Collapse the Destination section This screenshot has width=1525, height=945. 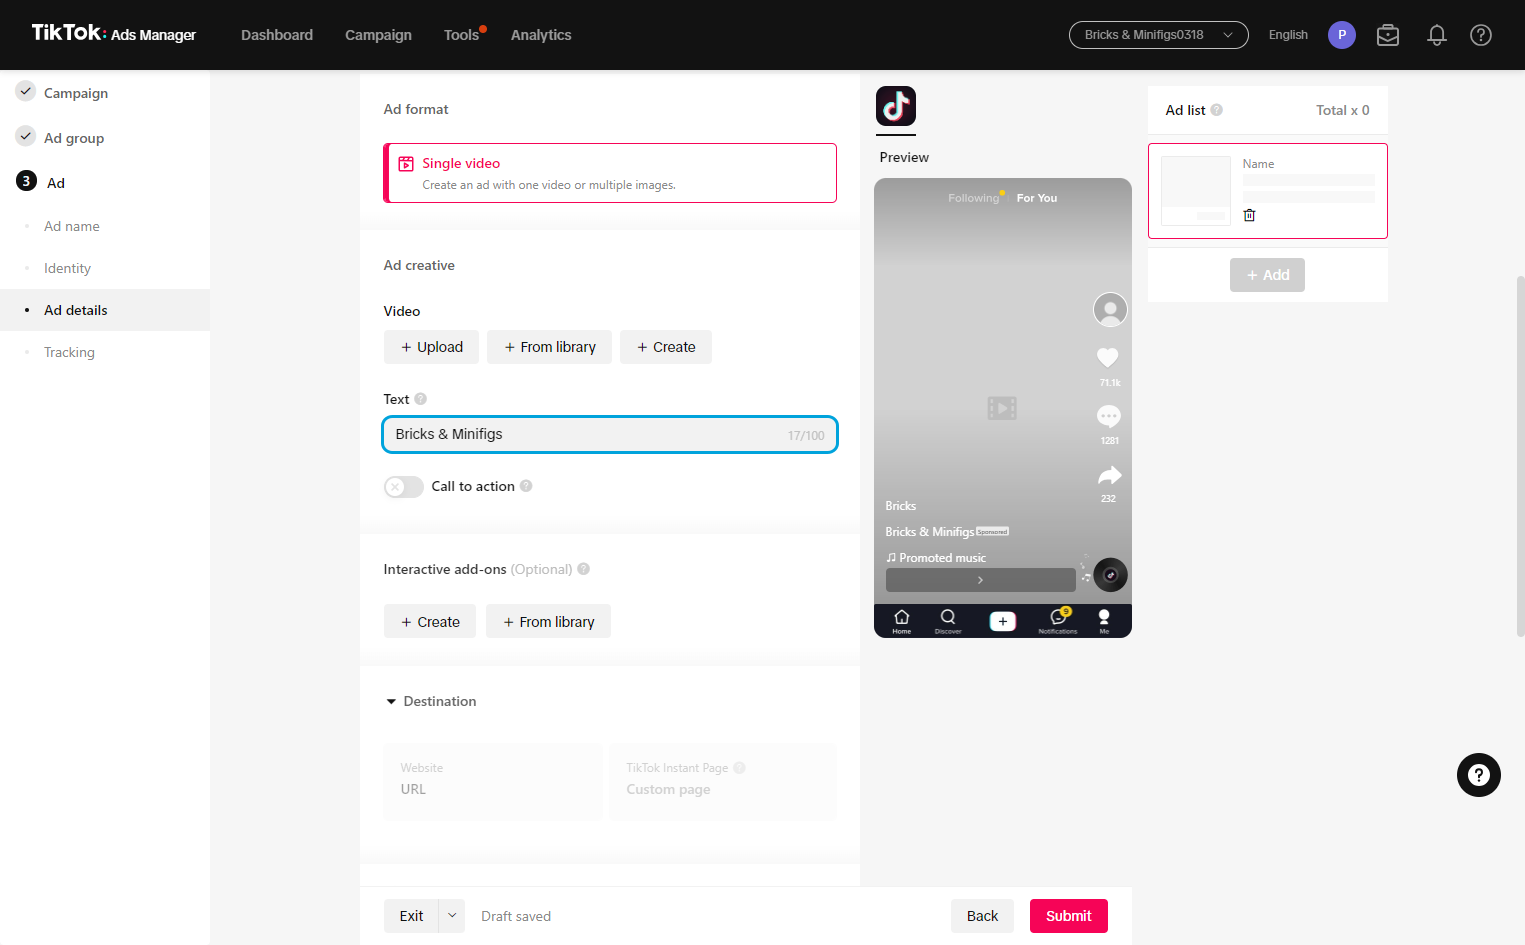point(391,702)
